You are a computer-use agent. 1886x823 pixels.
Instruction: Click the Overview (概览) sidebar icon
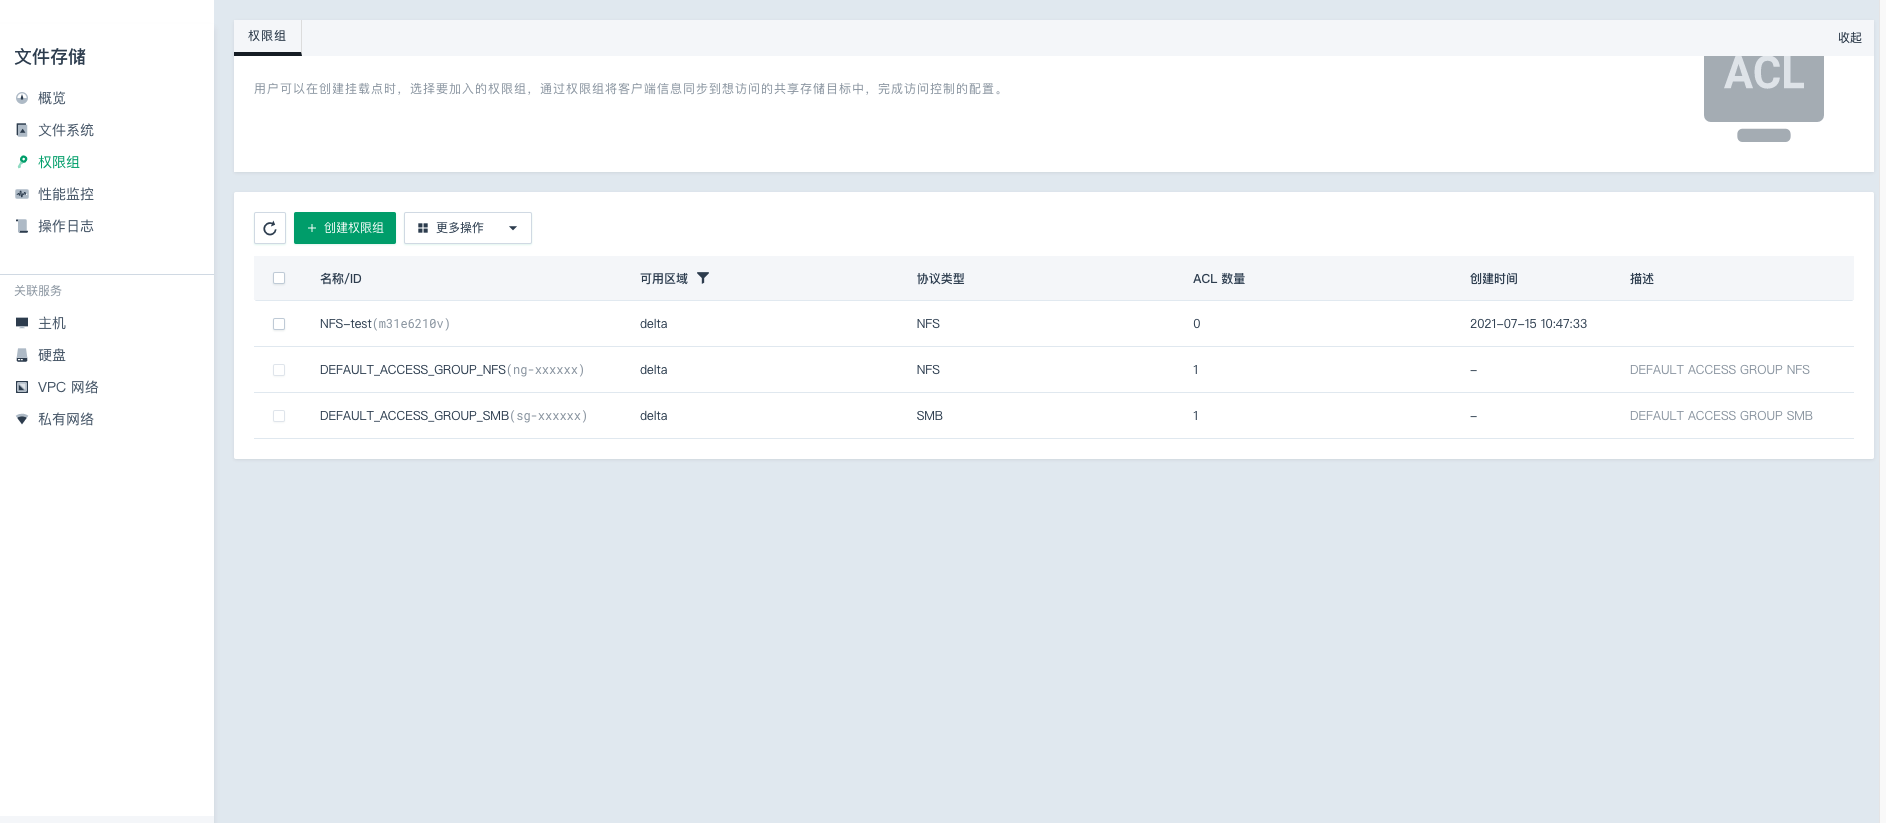click(22, 98)
